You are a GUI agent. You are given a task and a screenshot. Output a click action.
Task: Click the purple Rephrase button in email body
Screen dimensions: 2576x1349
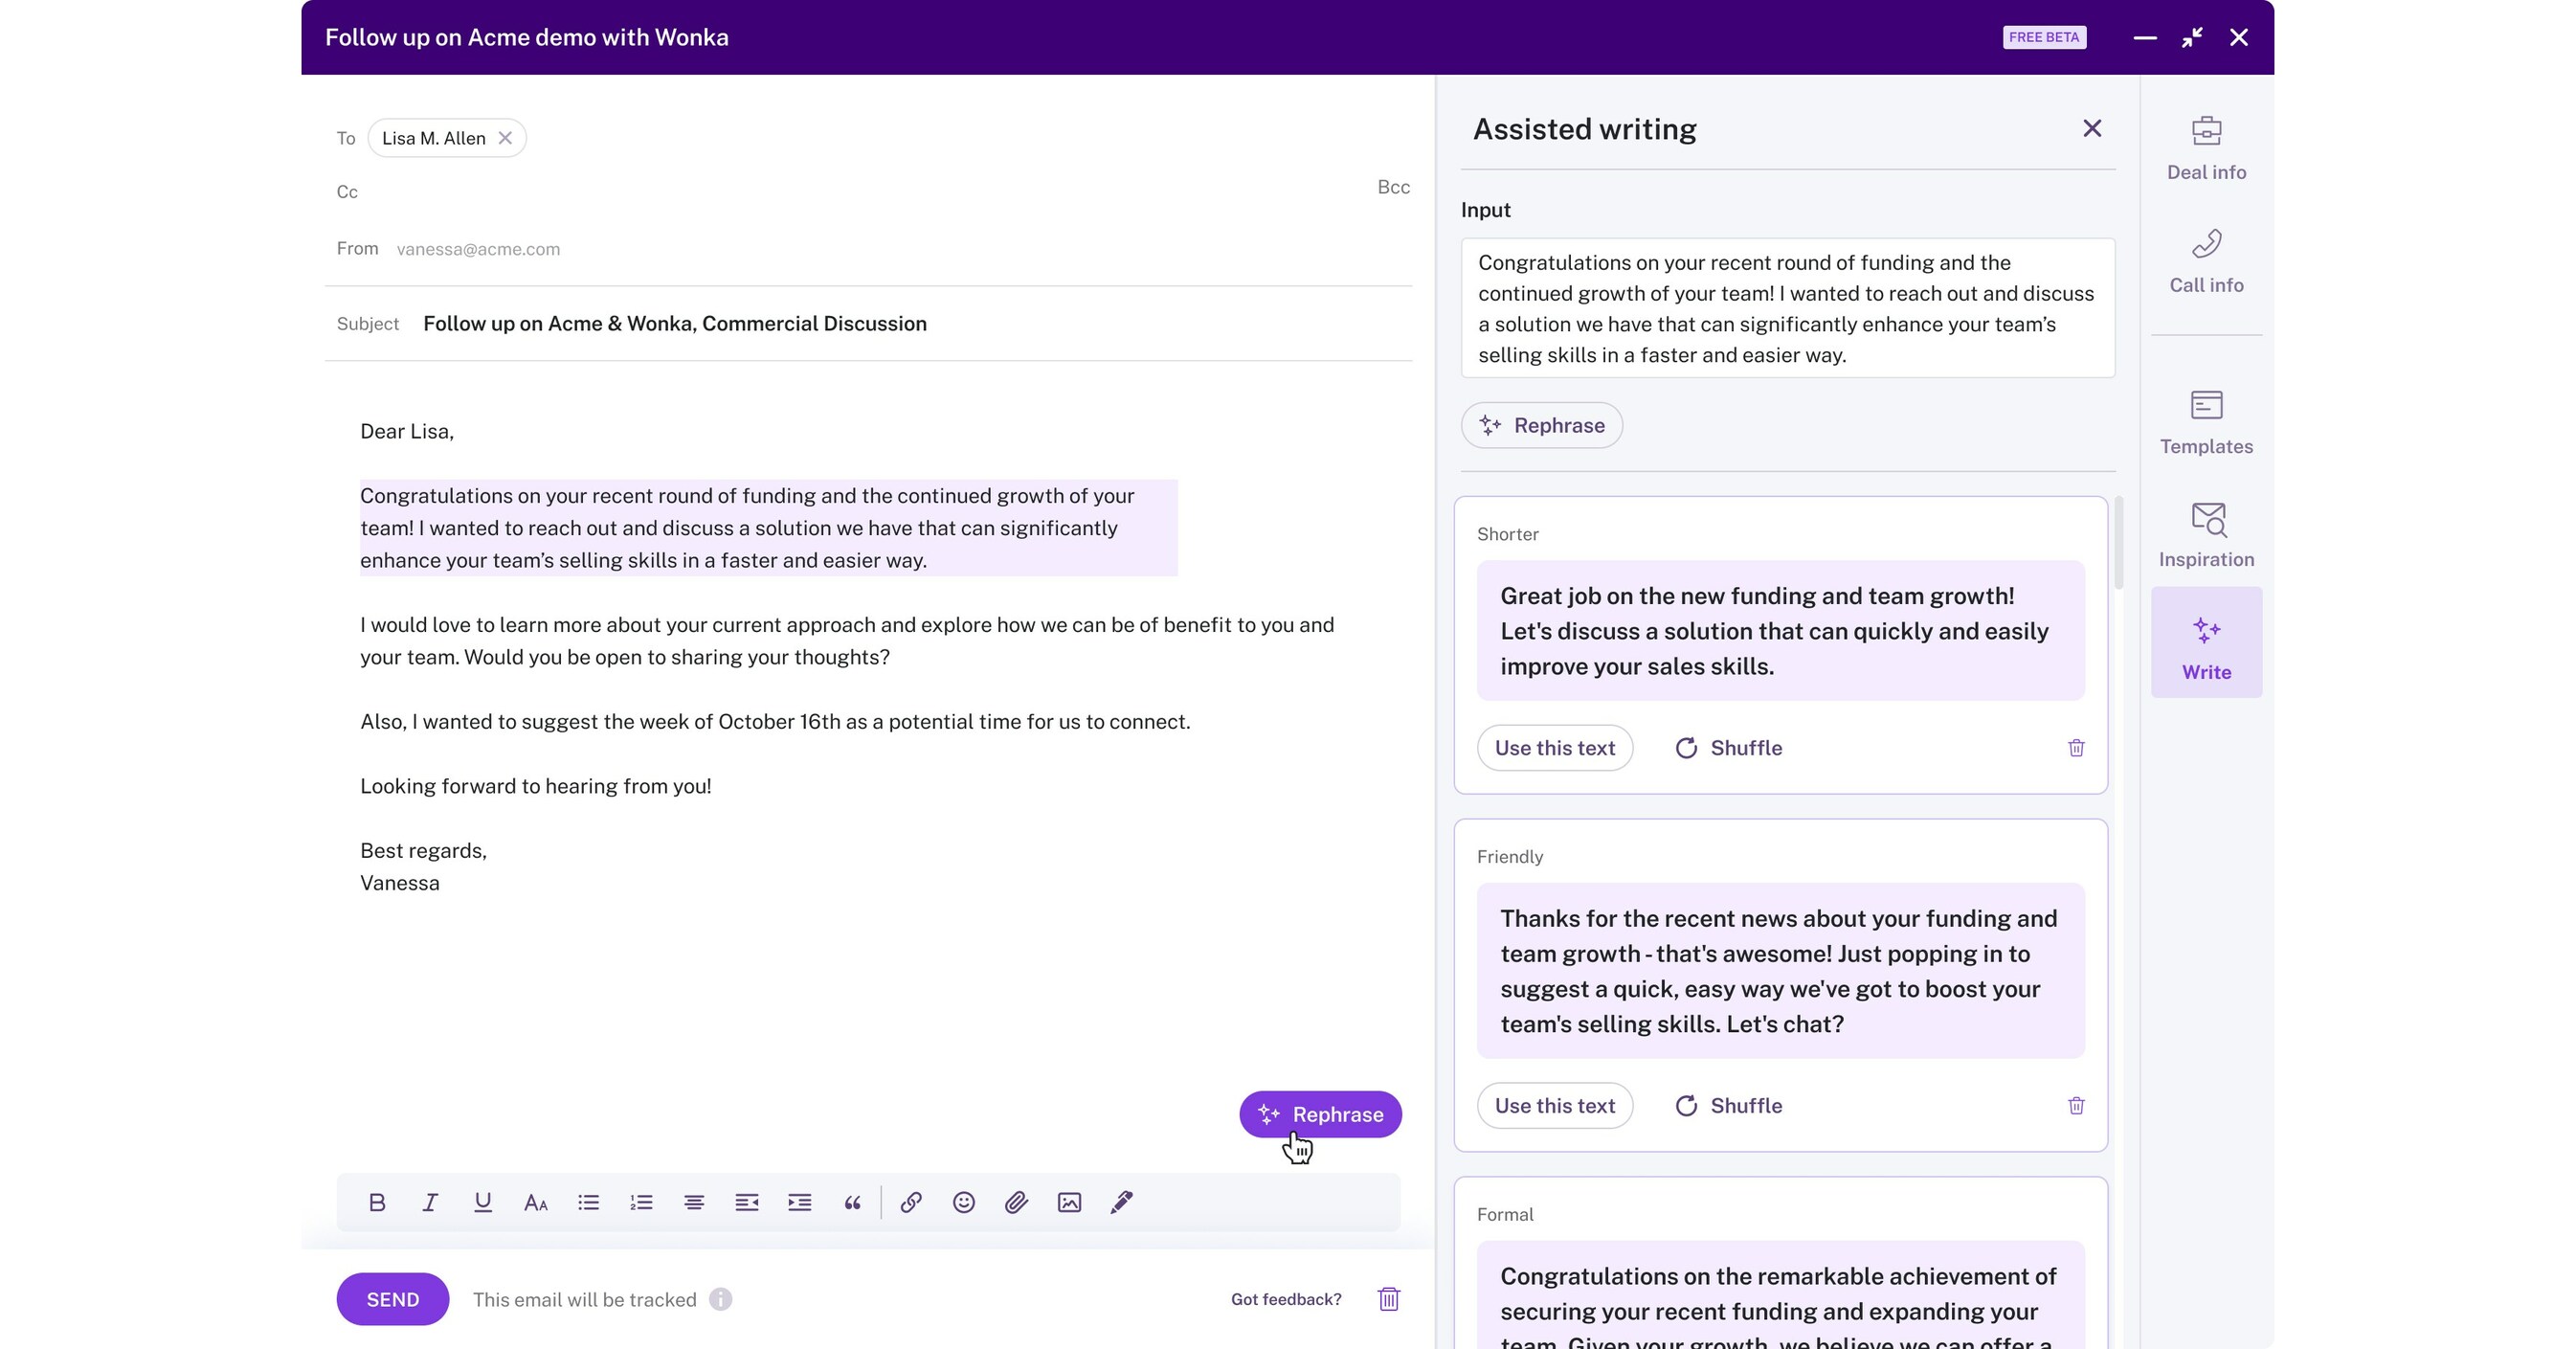tap(1321, 1114)
